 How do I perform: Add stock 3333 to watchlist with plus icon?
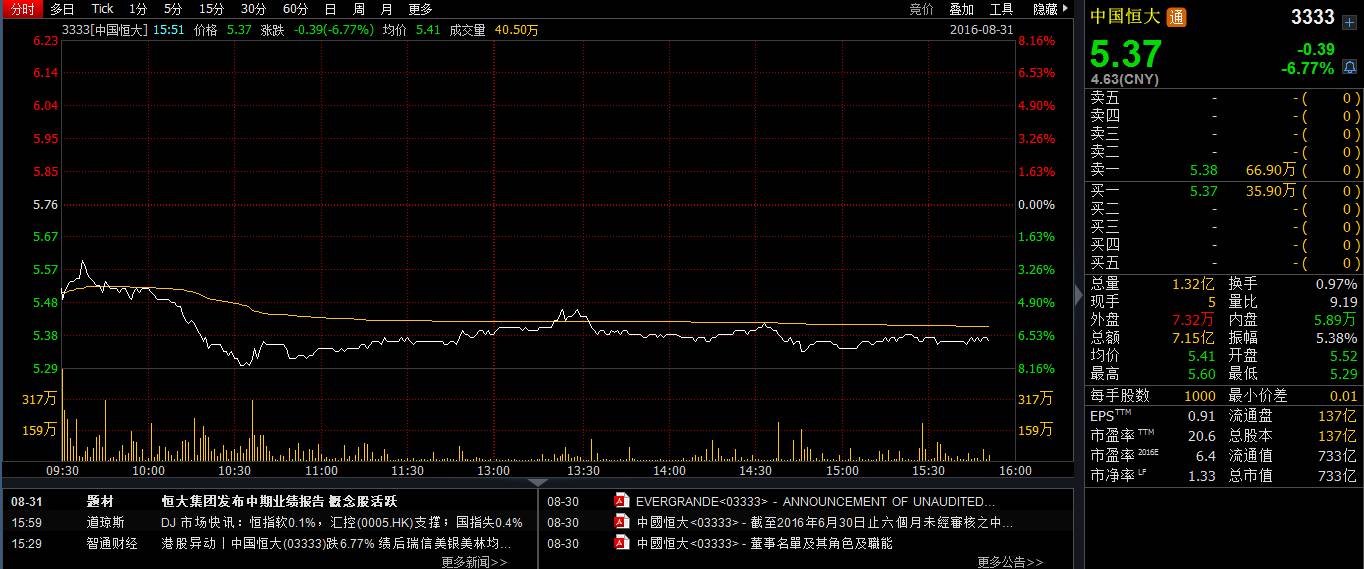(1349, 22)
